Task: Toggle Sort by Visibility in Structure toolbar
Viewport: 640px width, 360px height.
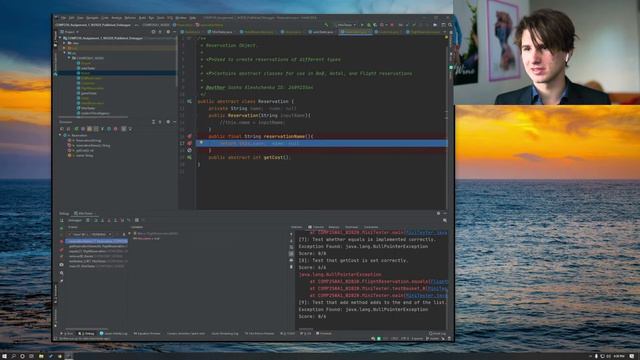Action: (x=62, y=129)
